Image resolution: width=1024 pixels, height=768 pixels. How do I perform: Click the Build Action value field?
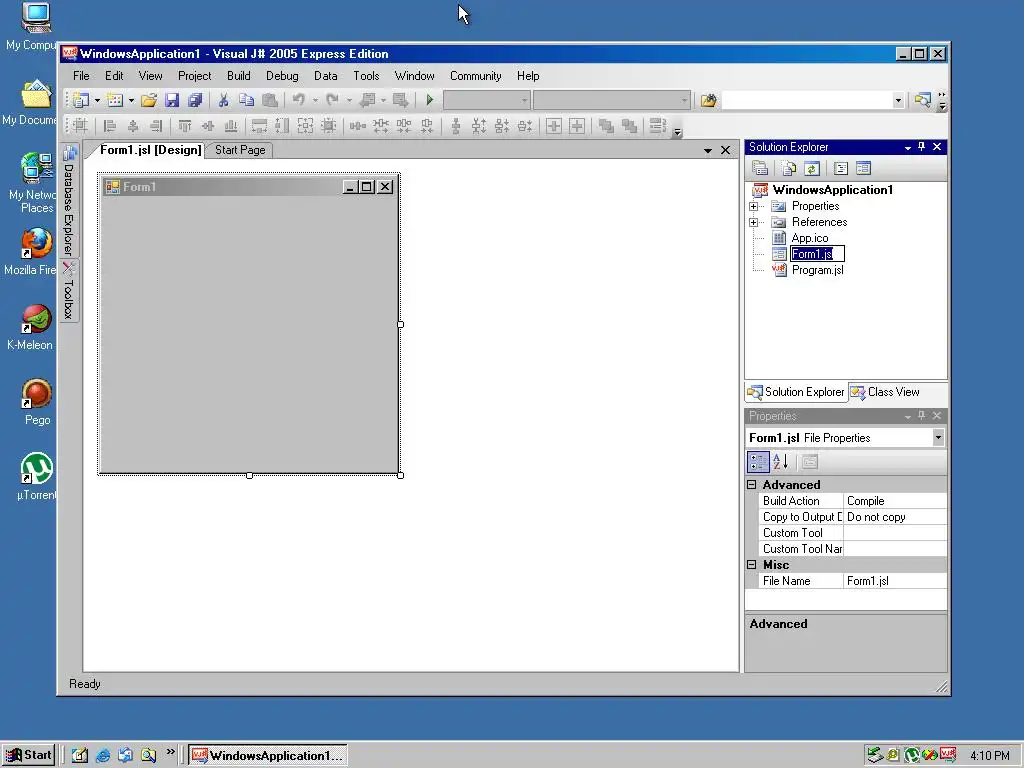pyautogui.click(x=895, y=501)
